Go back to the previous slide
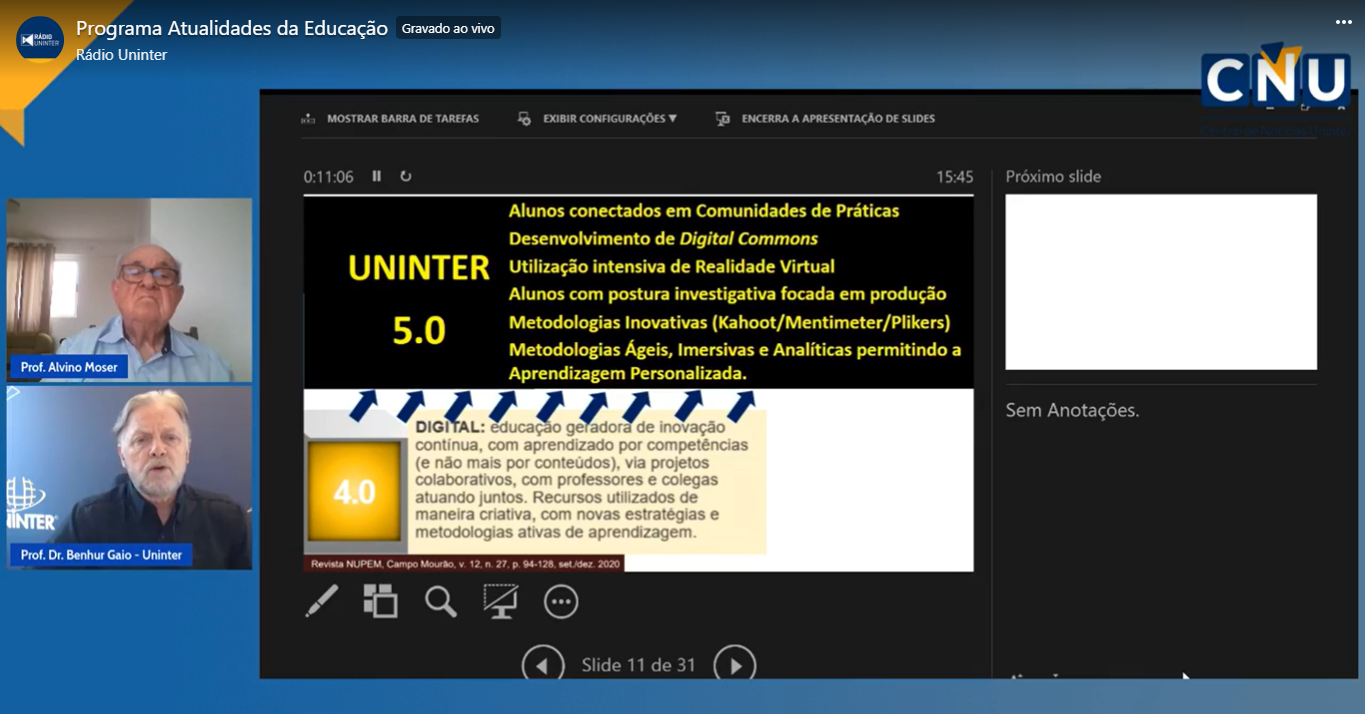The height and width of the screenshot is (714, 1365). point(543,665)
